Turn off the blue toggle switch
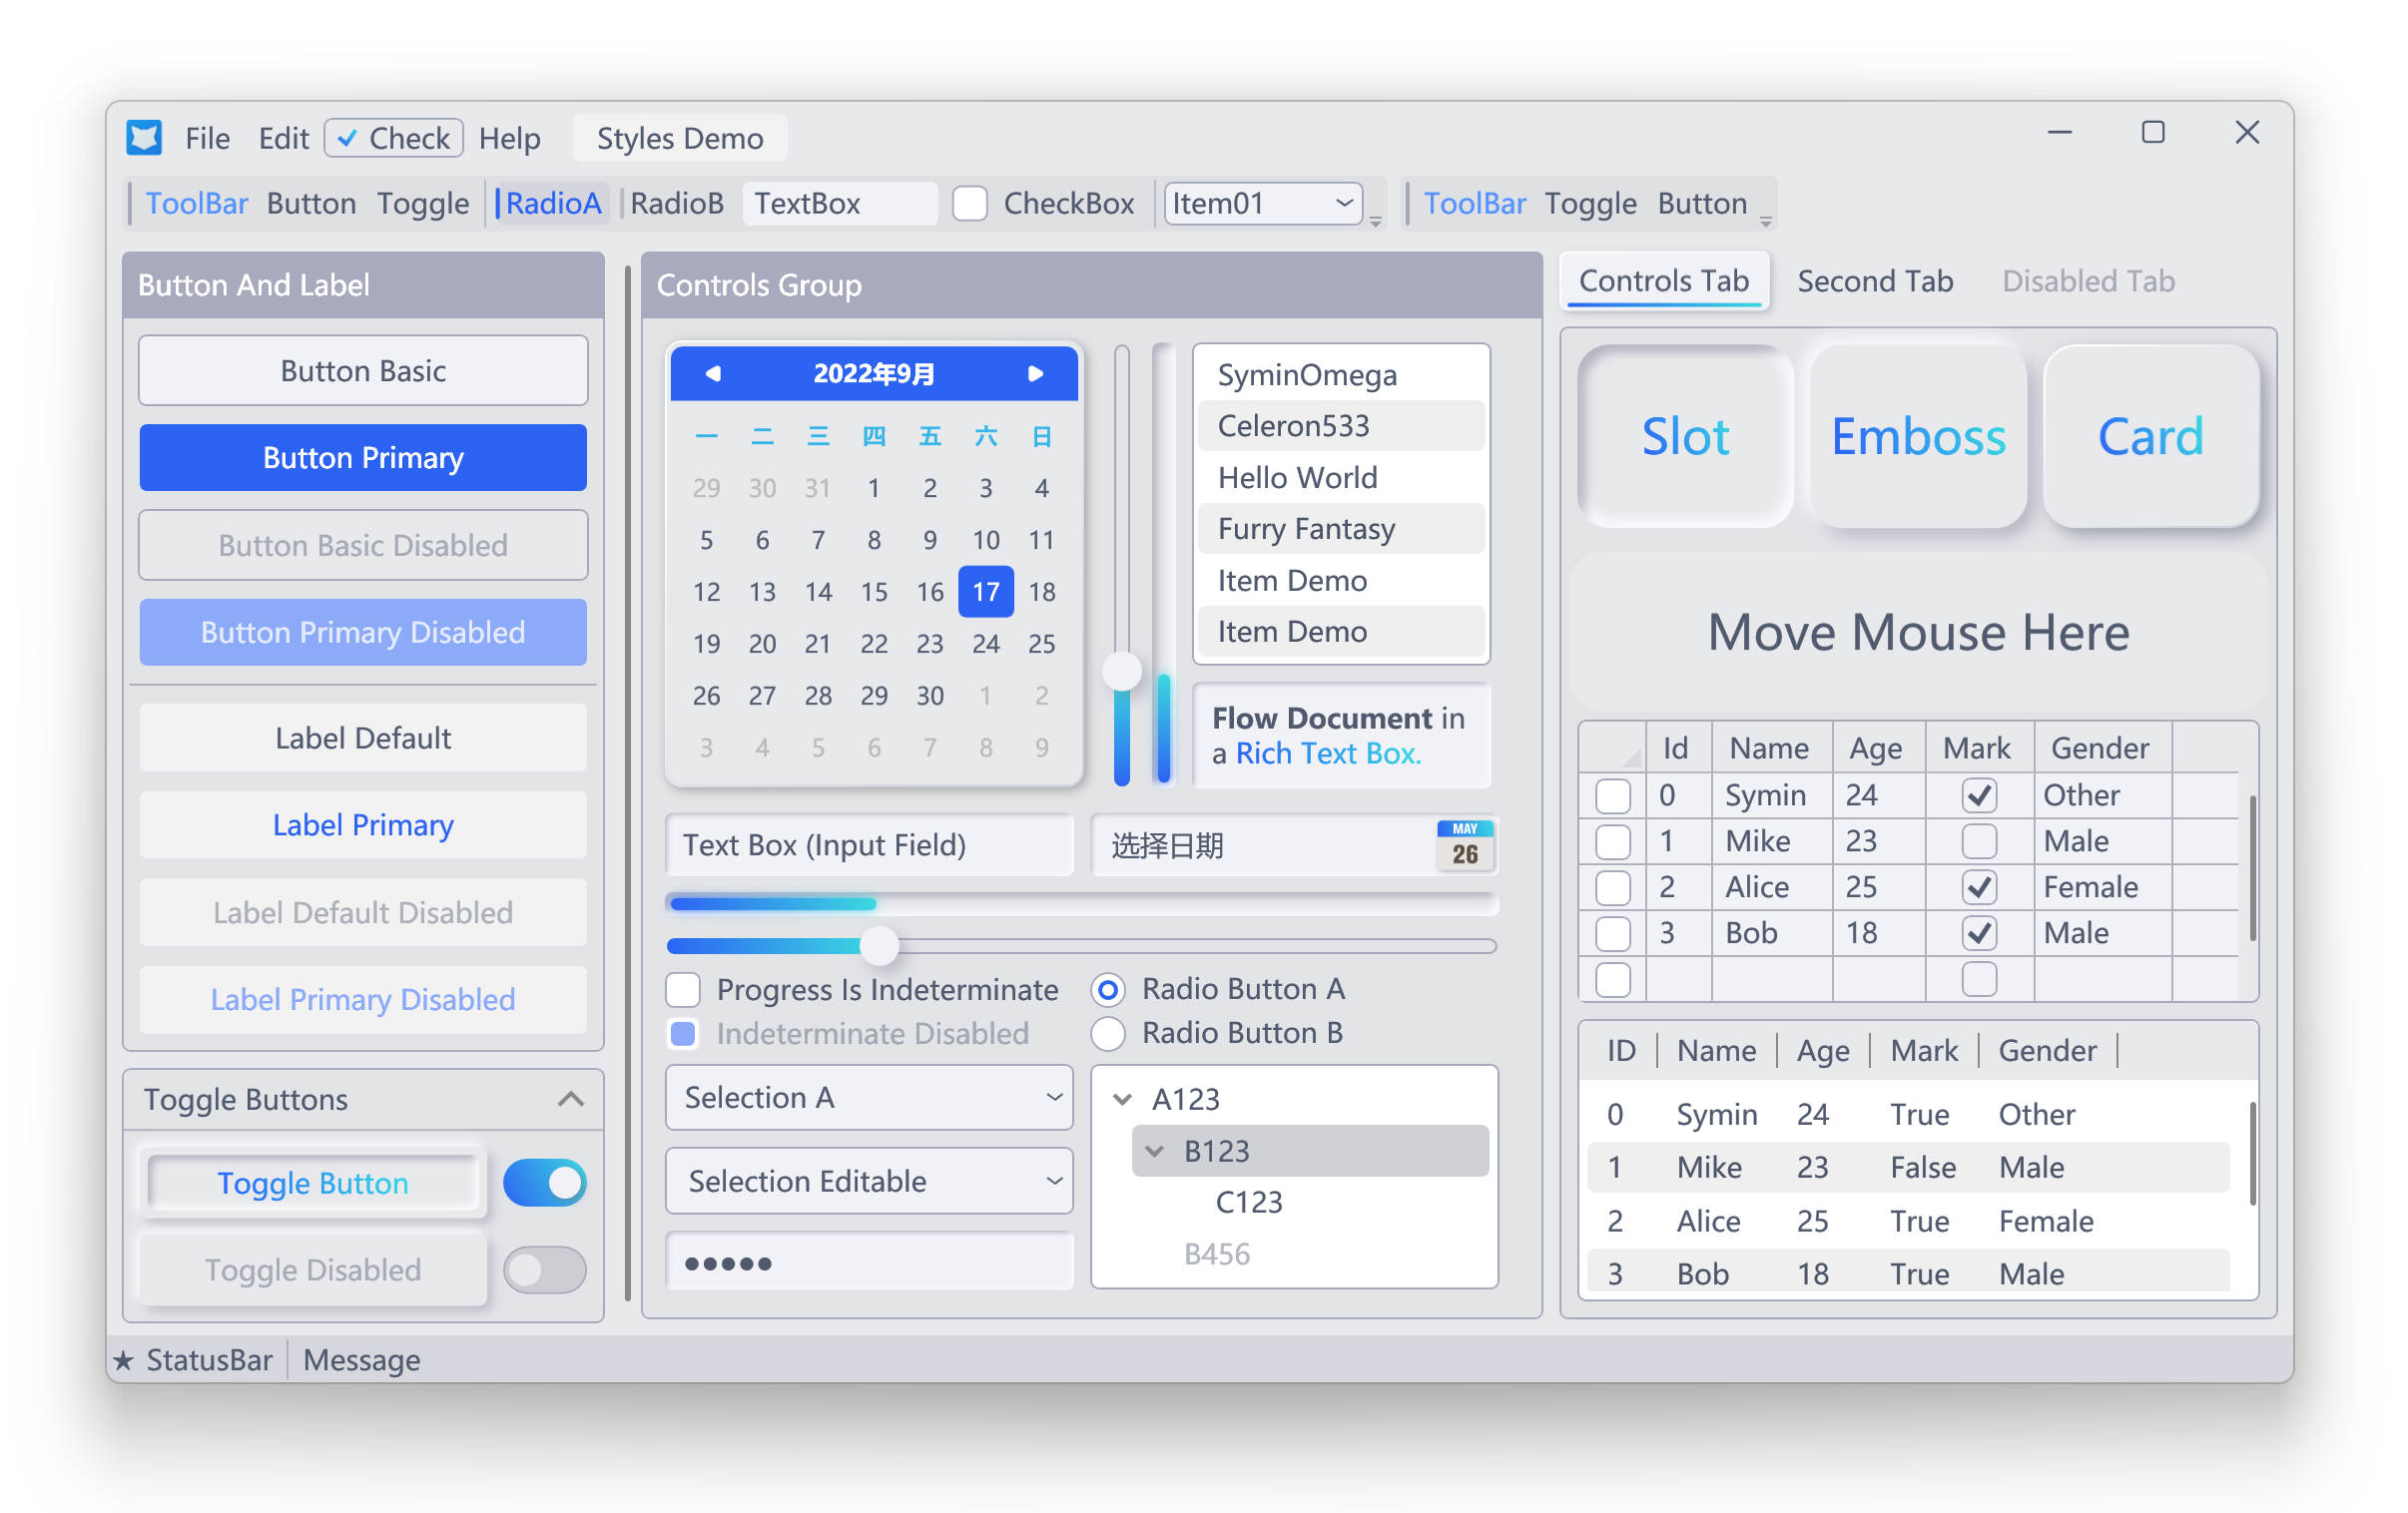Viewport: 2408px width, 1513px height. click(x=545, y=1183)
